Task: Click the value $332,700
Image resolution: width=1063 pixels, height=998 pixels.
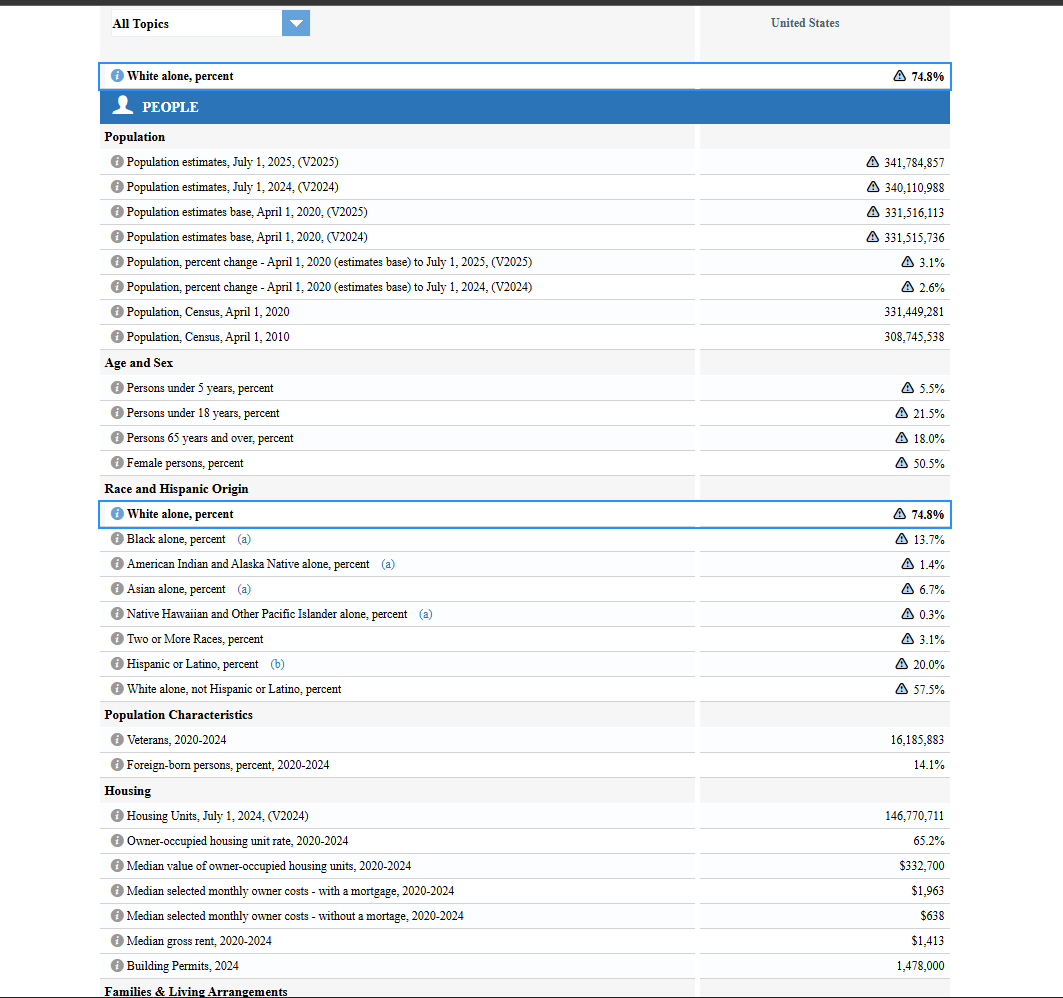Action: [922, 866]
